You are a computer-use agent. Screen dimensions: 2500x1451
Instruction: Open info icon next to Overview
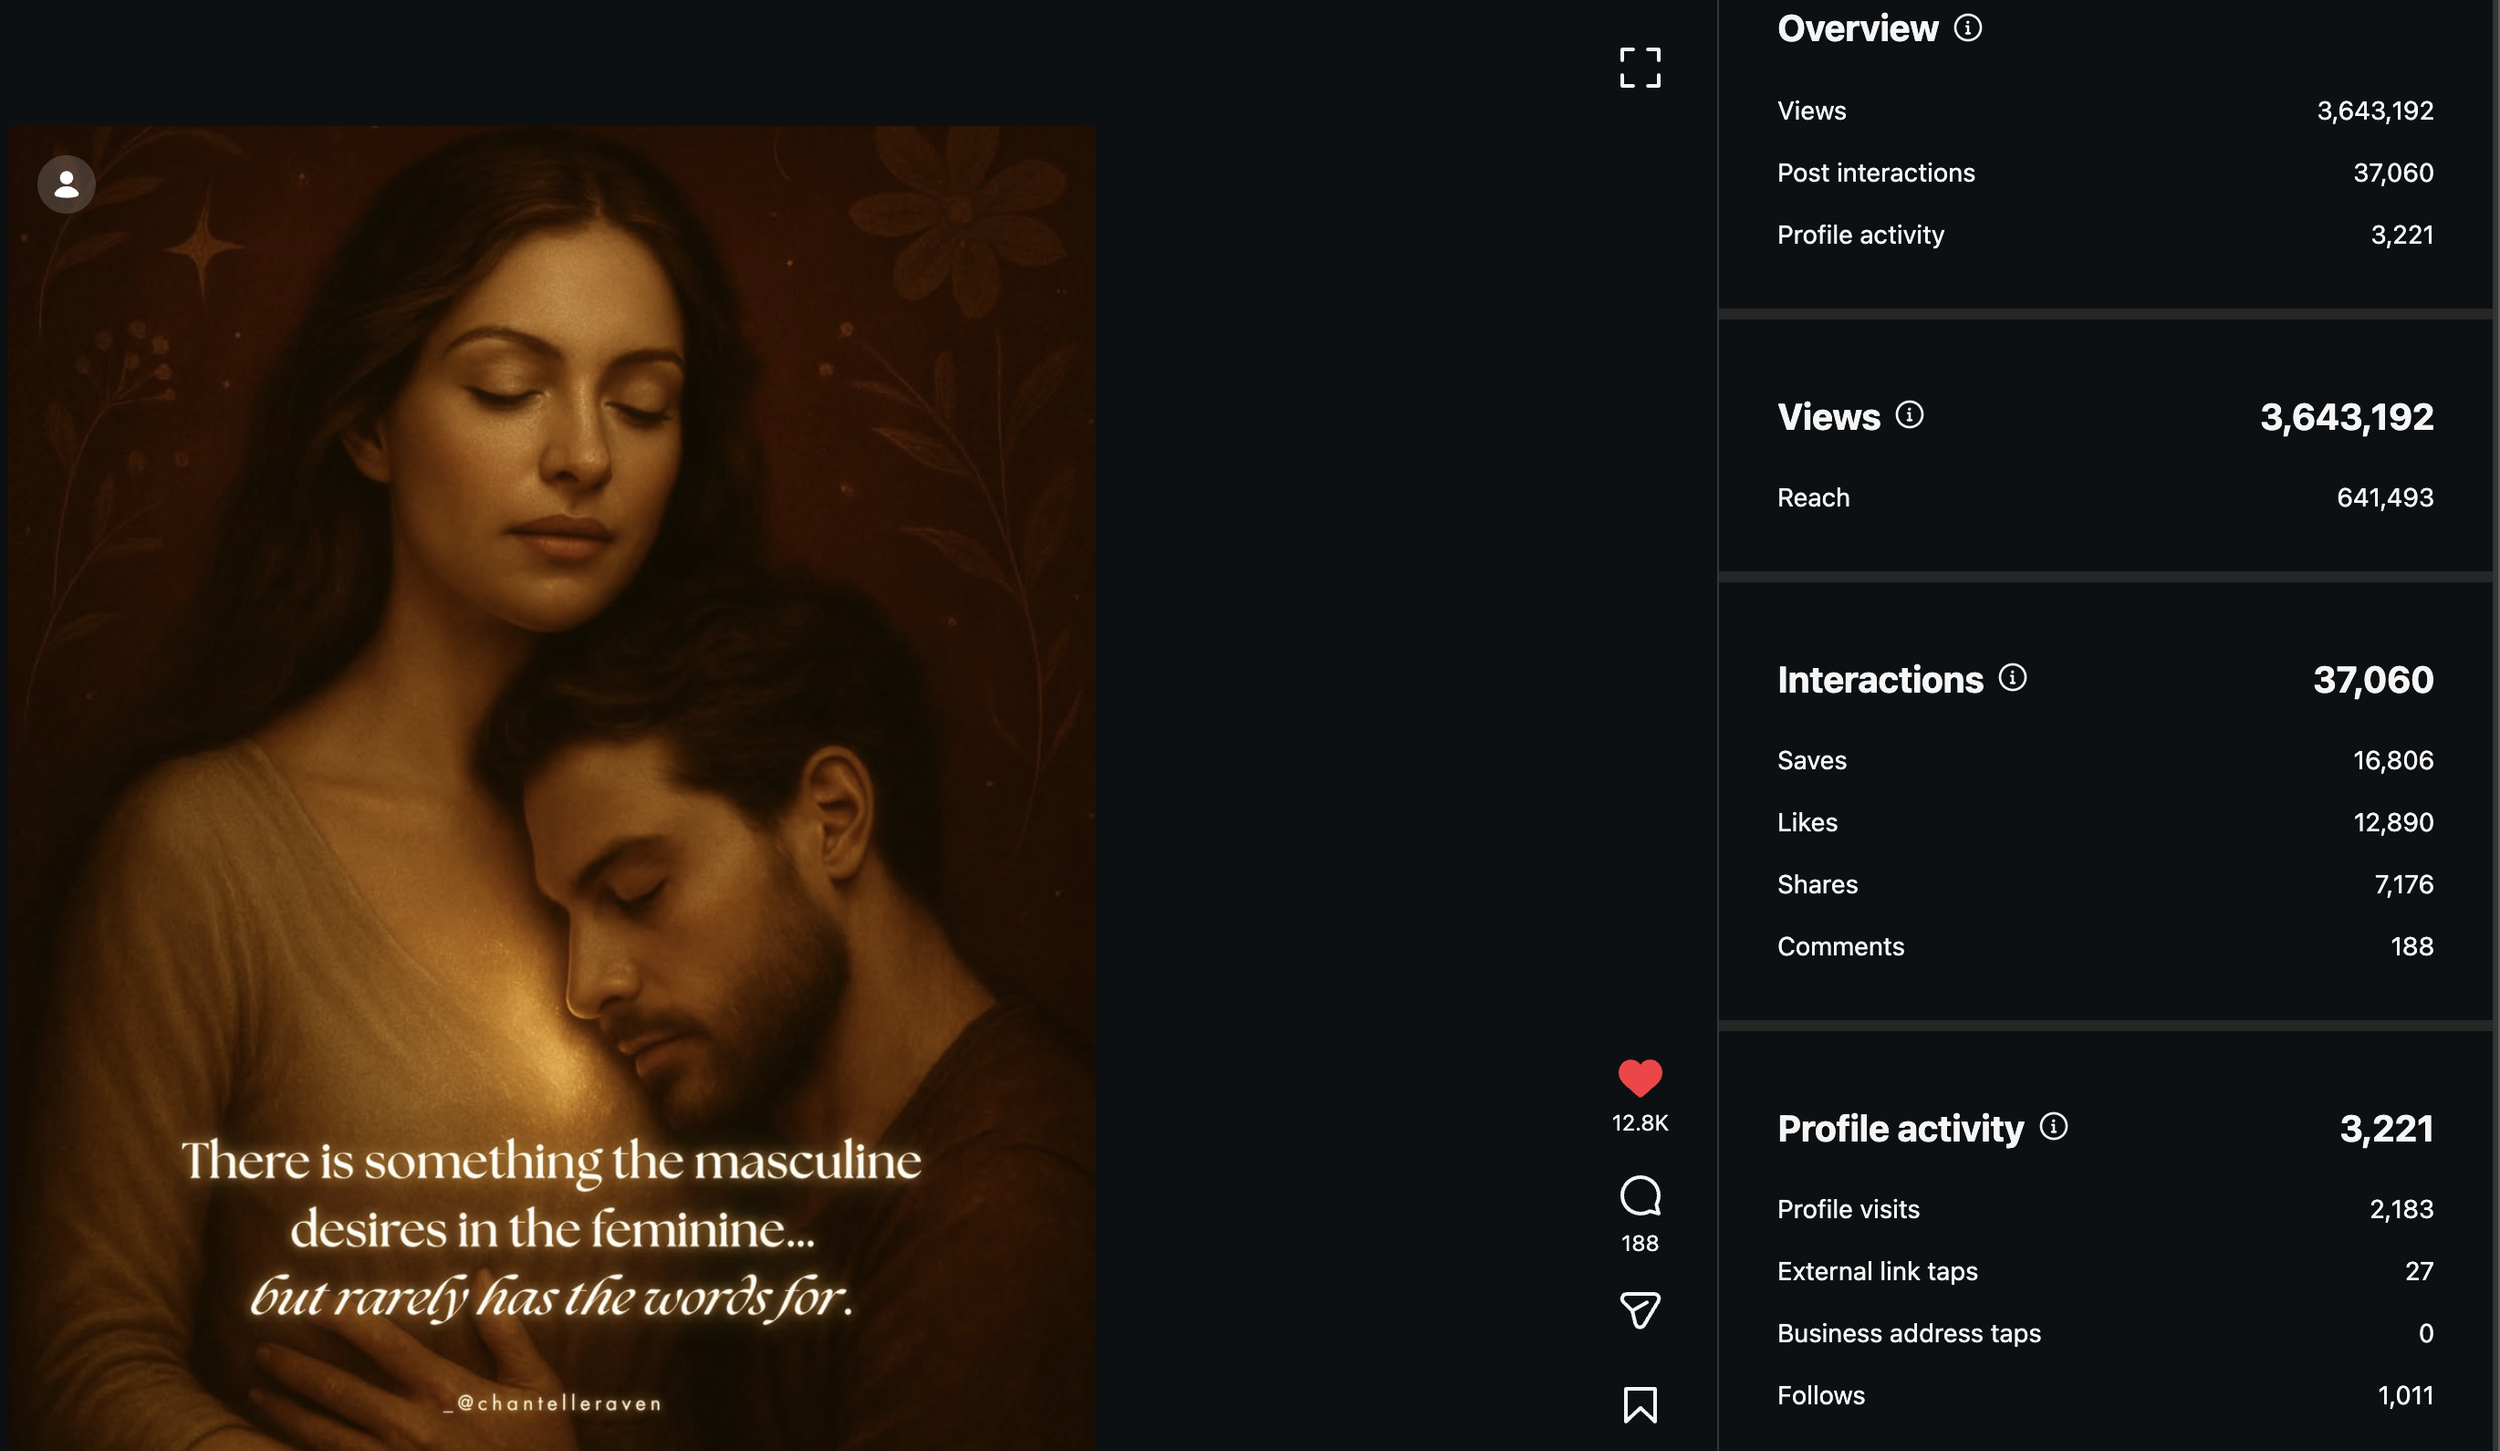[1968, 28]
